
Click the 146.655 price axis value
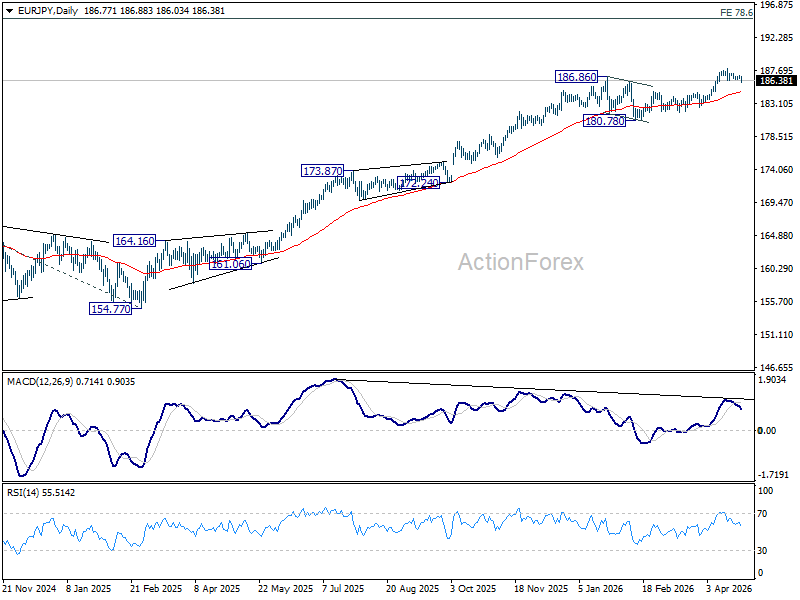coord(777,367)
